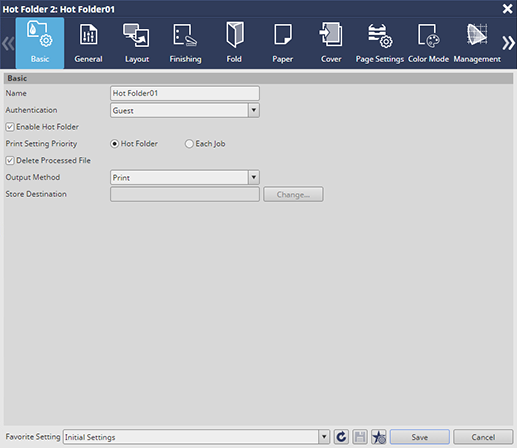Uncheck Delete Processed File
The width and height of the screenshot is (517, 448).
10,161
